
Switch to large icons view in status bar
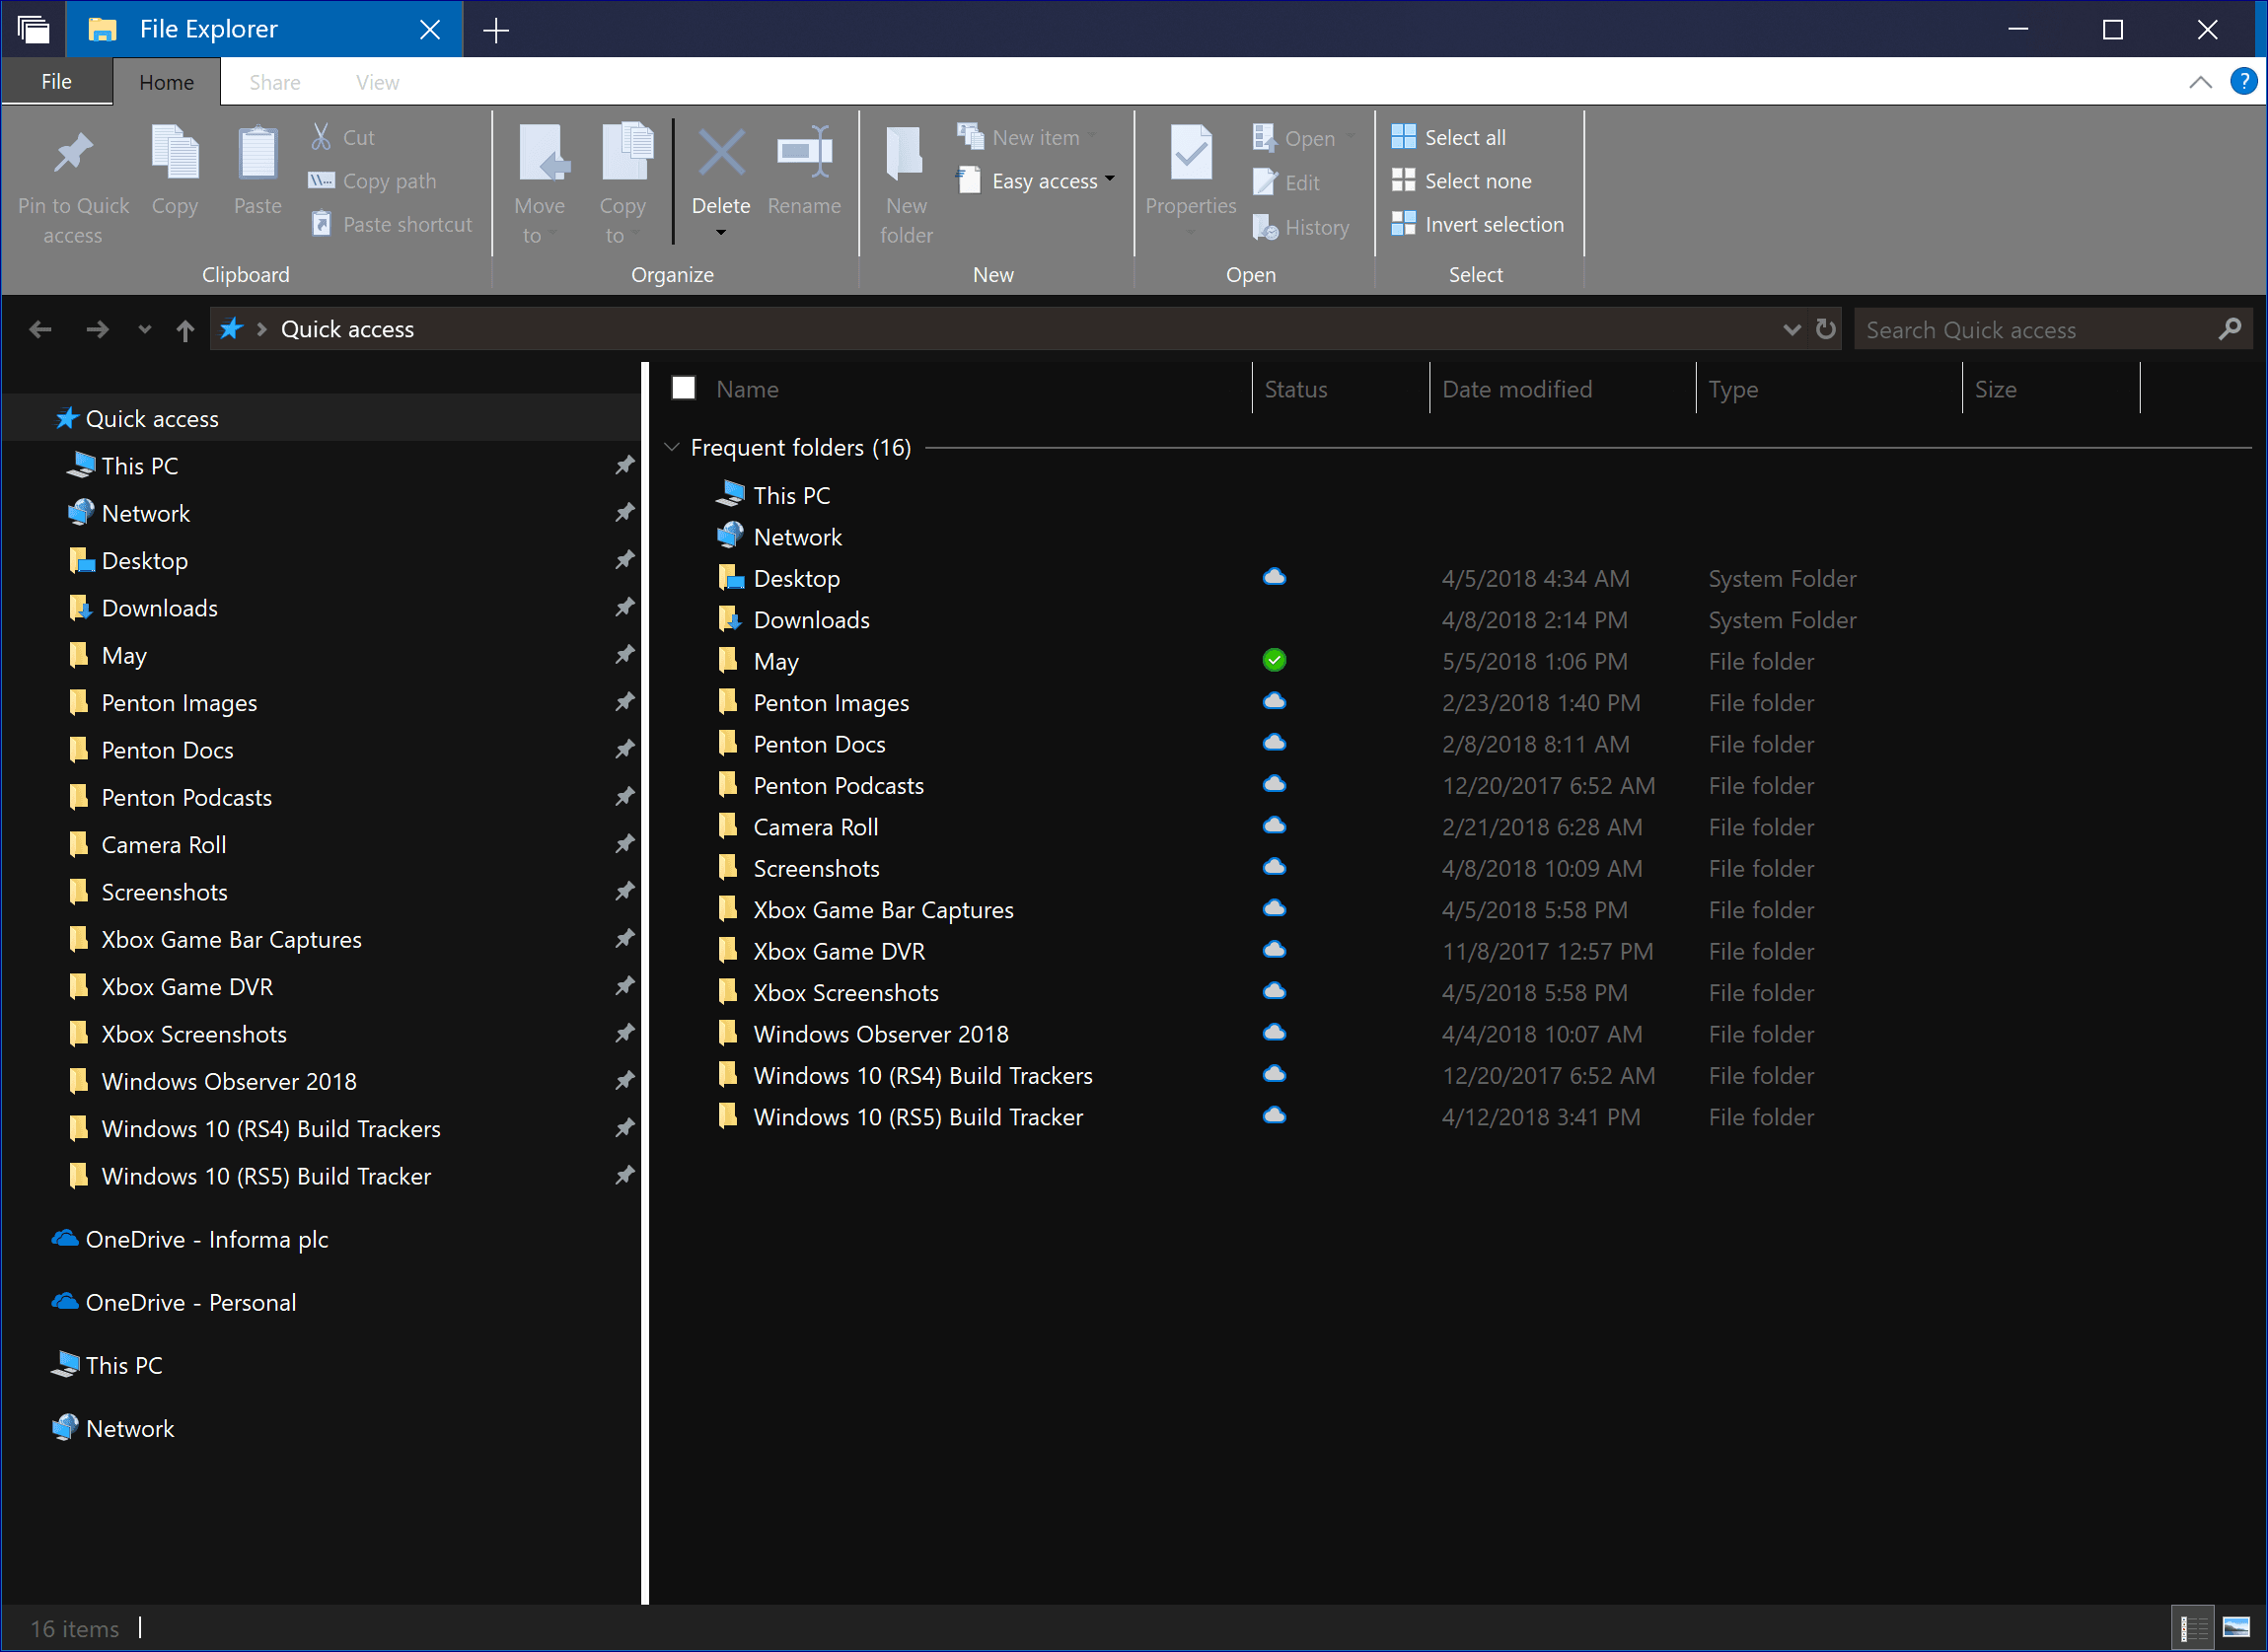pyautogui.click(x=2236, y=1627)
